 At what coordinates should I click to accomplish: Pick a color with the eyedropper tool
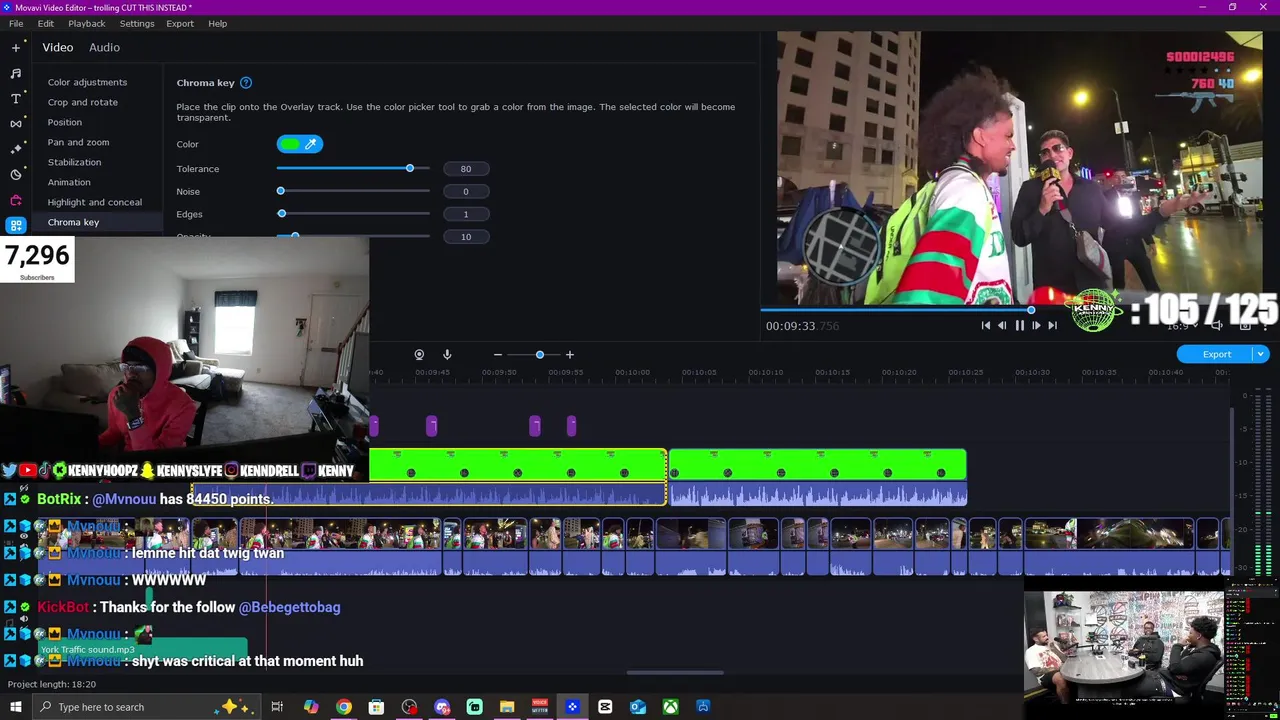311,144
